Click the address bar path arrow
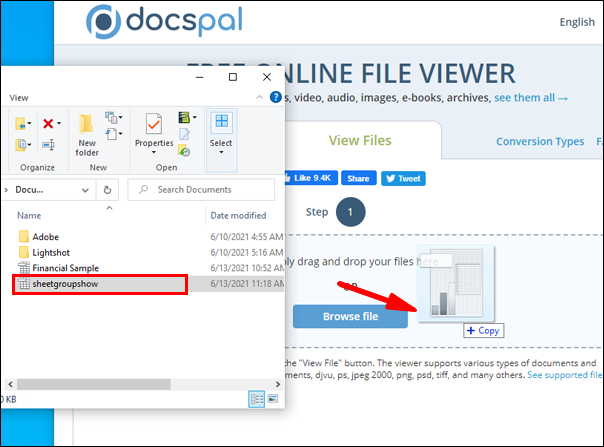This screenshot has height=447, width=604. tap(6, 190)
